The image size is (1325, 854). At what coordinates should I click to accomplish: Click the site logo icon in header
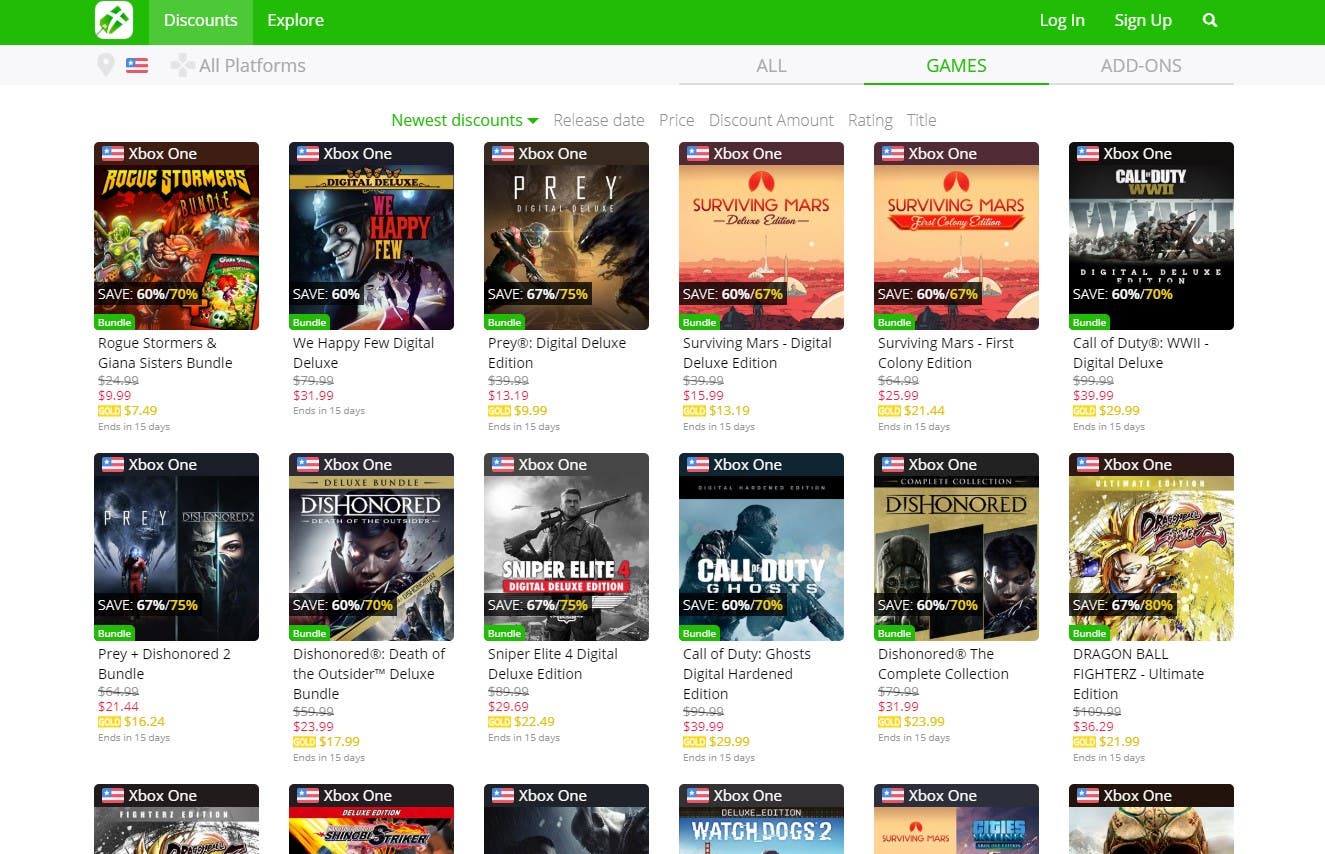tap(114, 20)
